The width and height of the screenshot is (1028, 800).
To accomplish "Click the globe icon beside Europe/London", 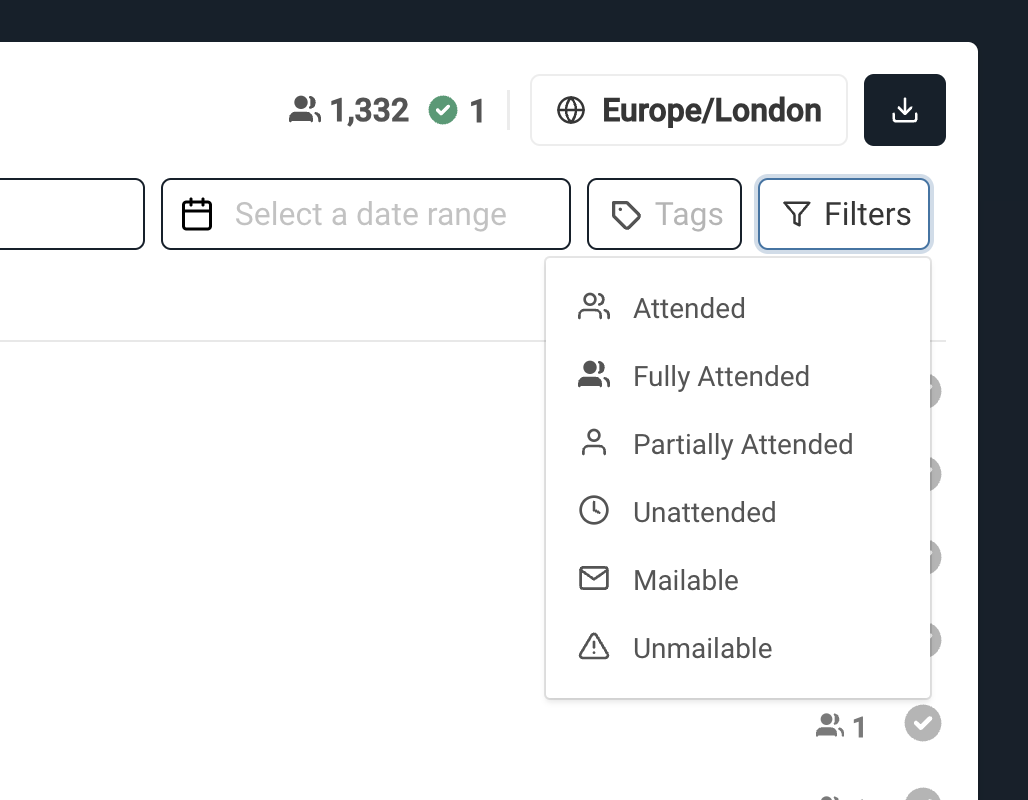I will pyautogui.click(x=571, y=110).
